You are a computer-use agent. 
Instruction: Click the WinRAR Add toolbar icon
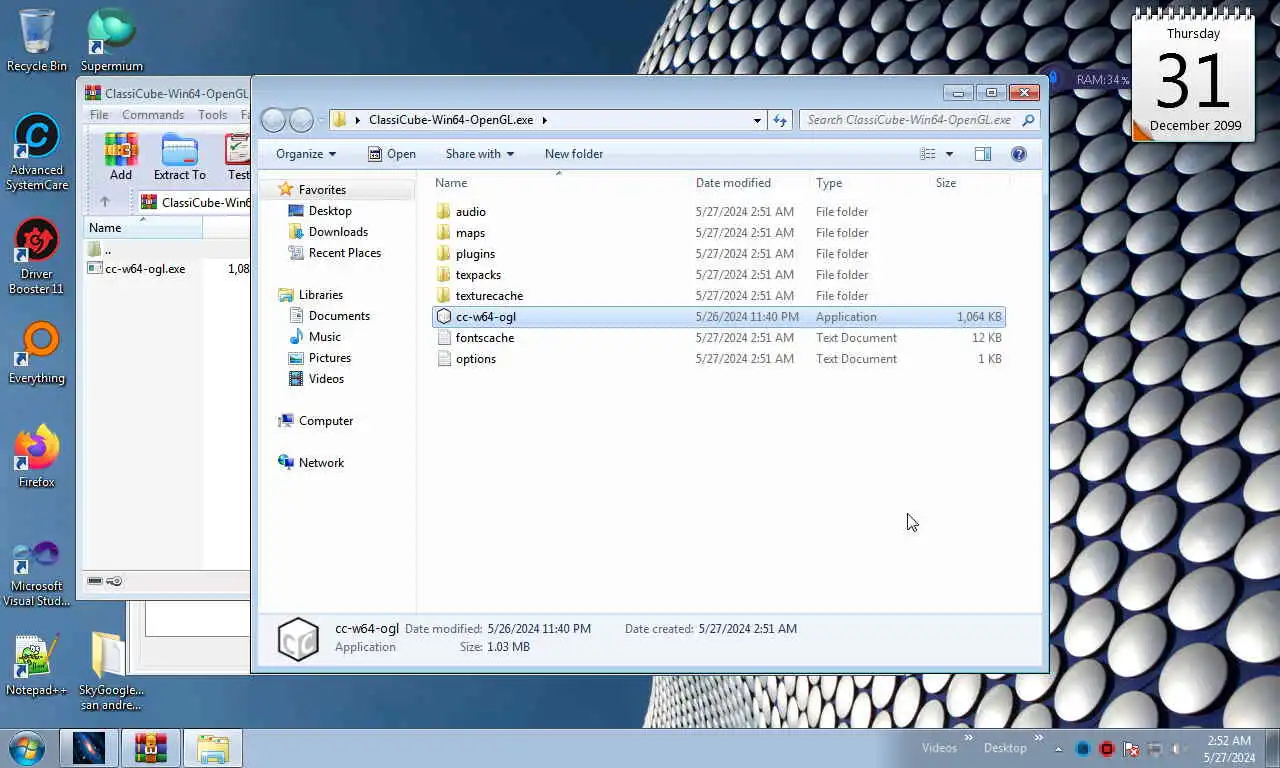click(x=121, y=157)
